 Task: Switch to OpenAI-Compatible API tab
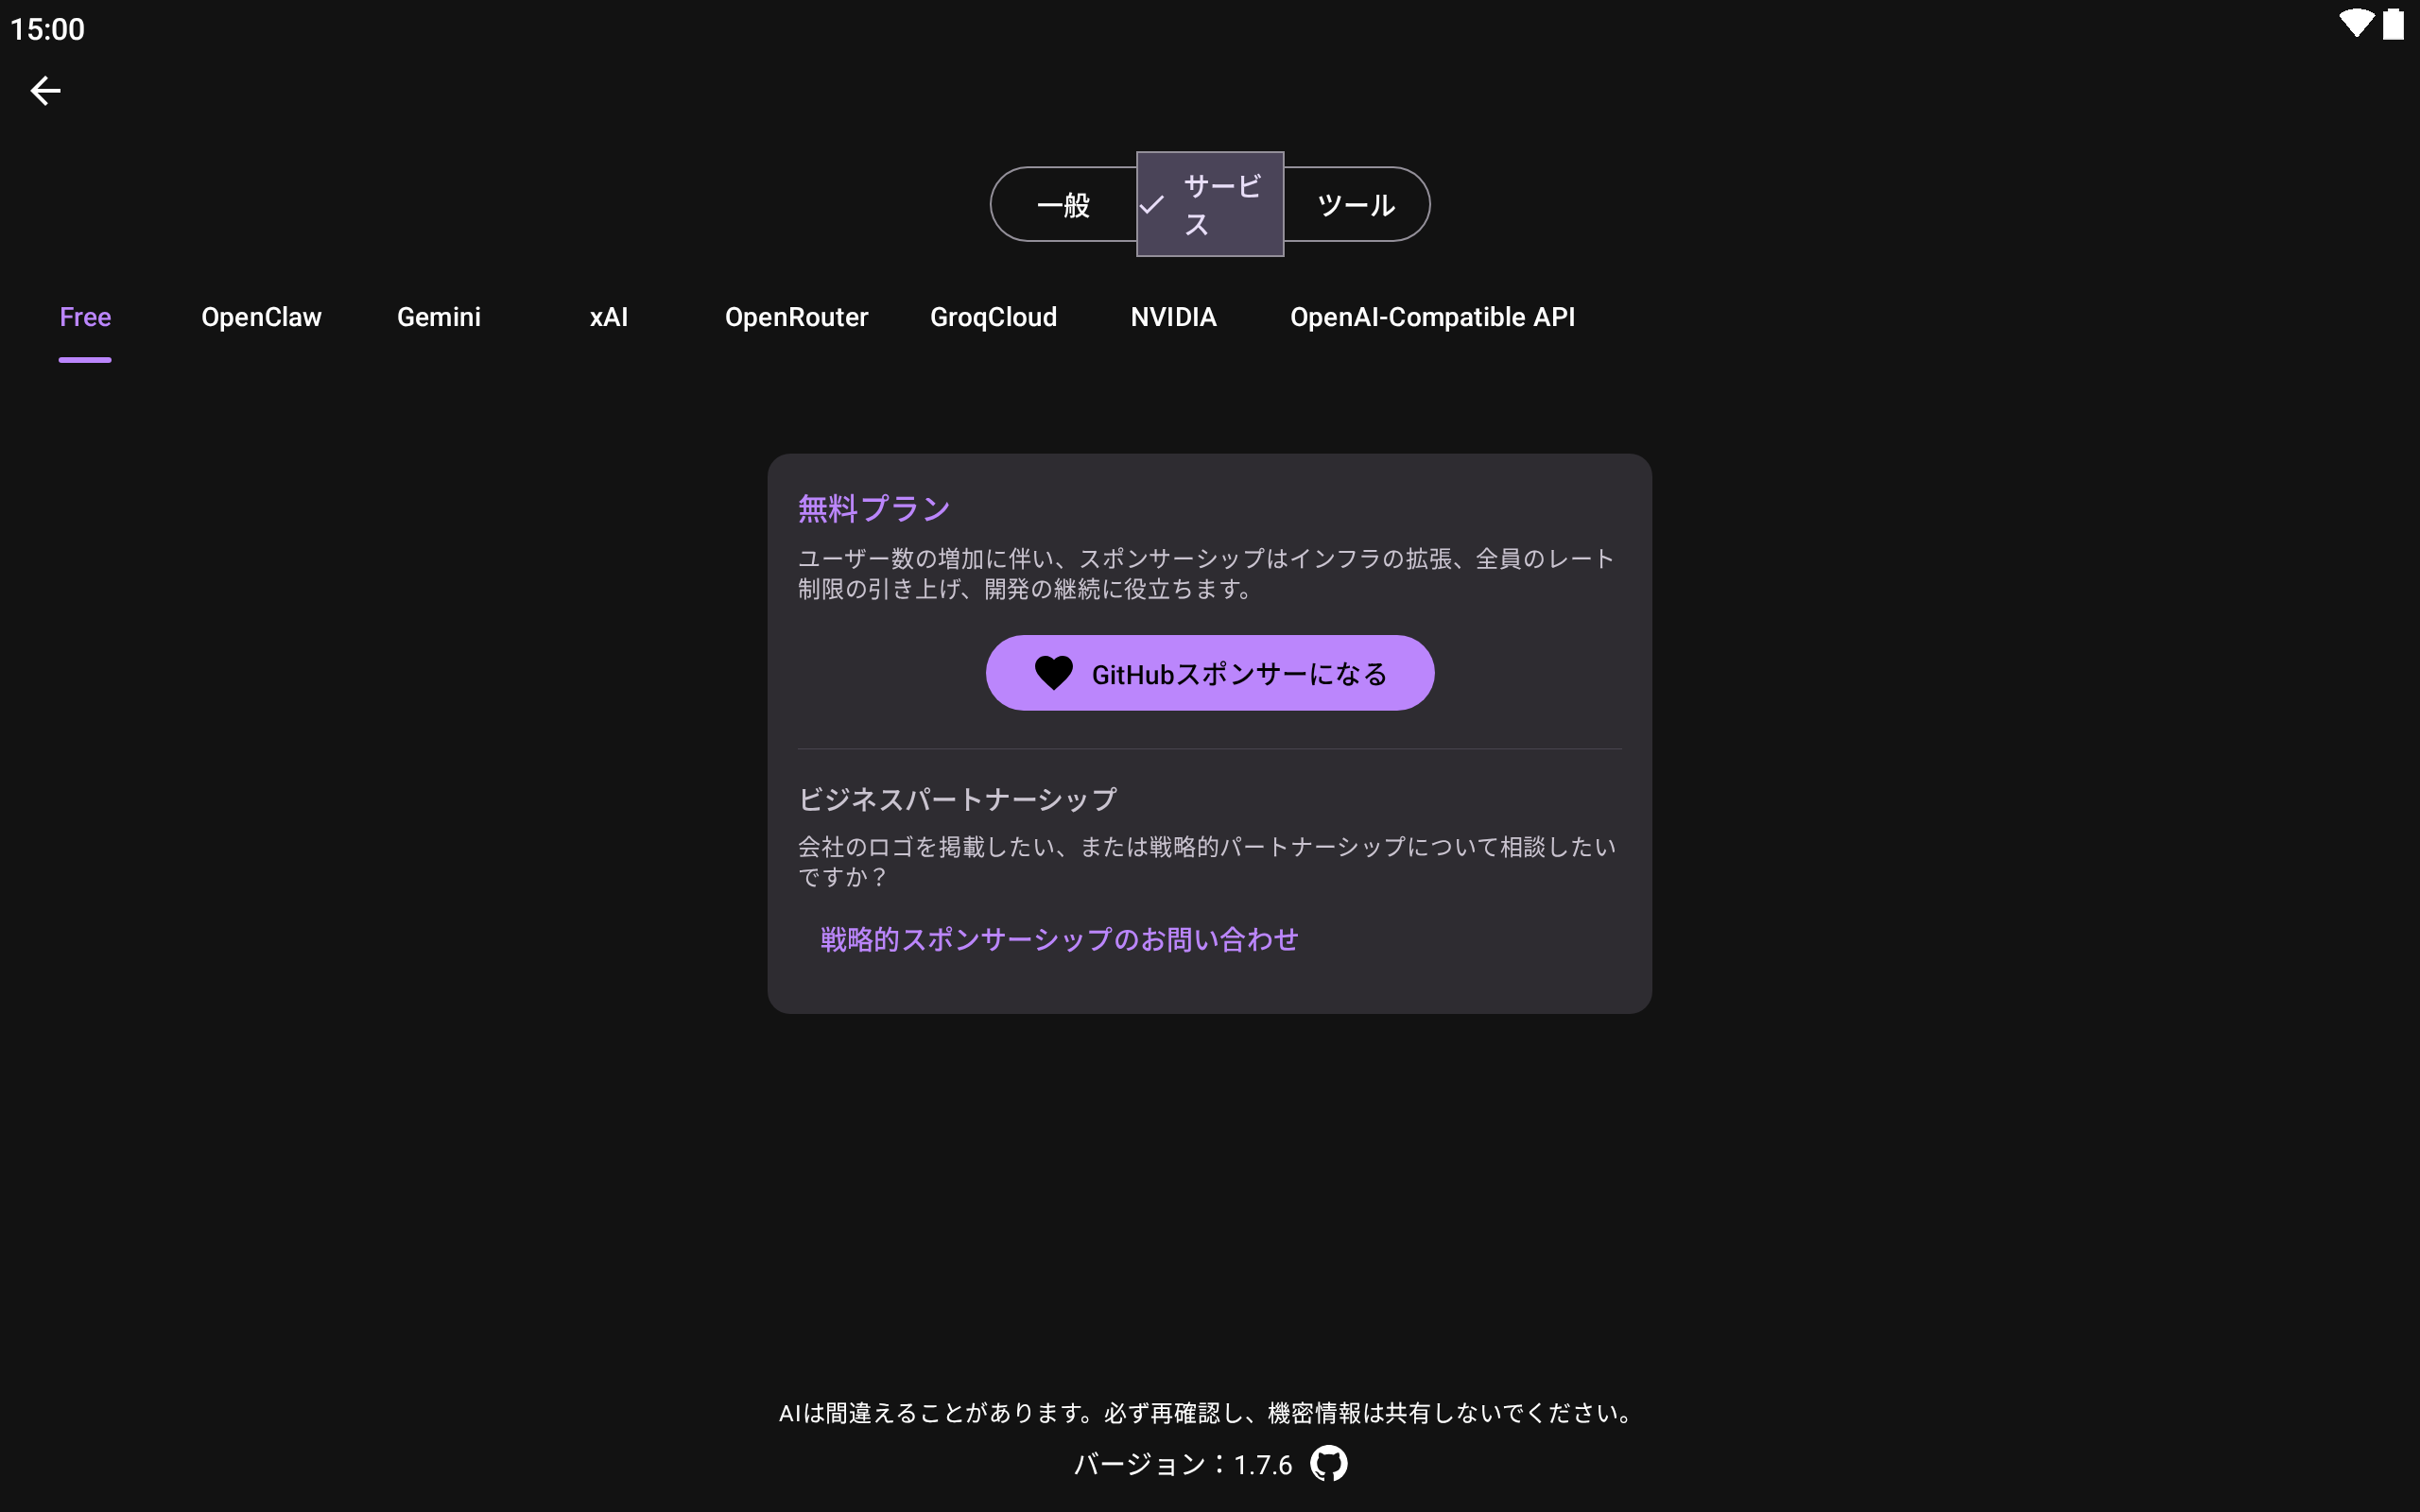[1432, 317]
